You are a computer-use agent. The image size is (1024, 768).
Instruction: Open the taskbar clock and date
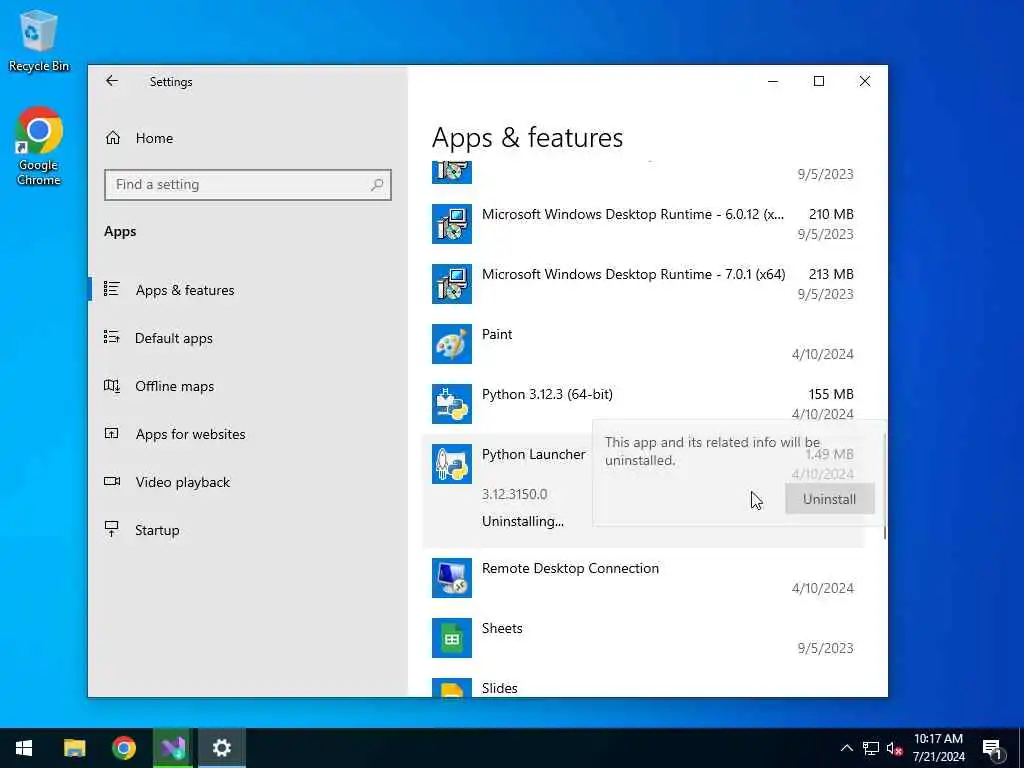click(x=938, y=748)
